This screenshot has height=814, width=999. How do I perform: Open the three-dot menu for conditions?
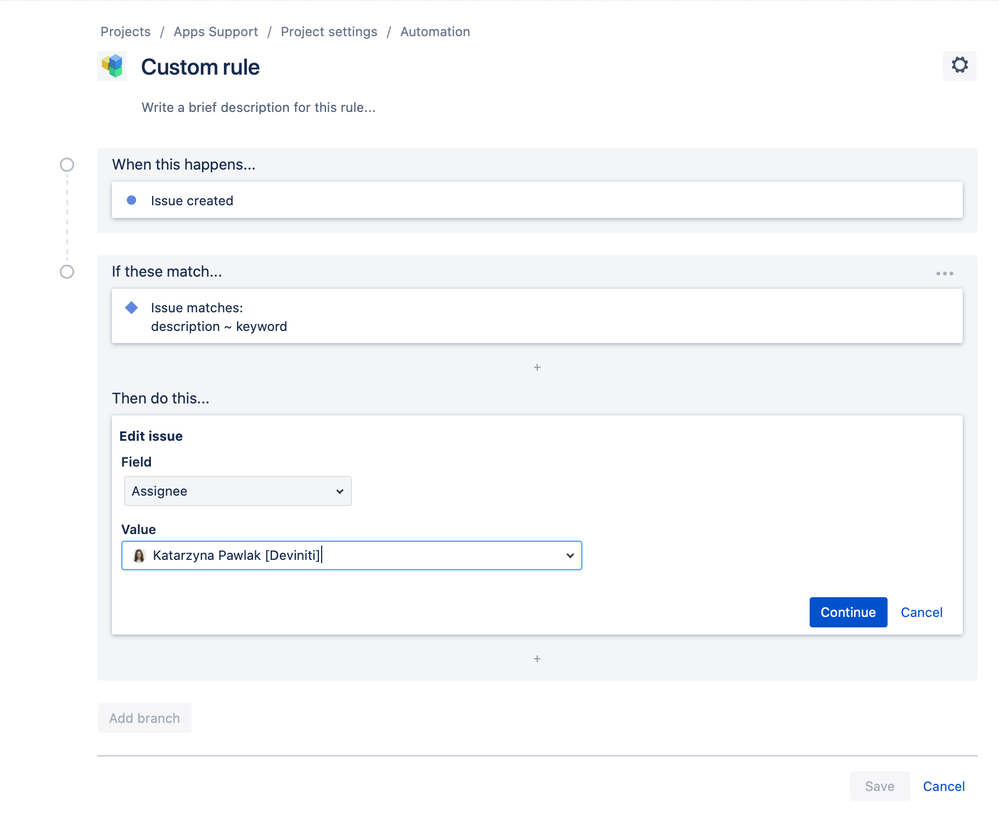(x=944, y=273)
